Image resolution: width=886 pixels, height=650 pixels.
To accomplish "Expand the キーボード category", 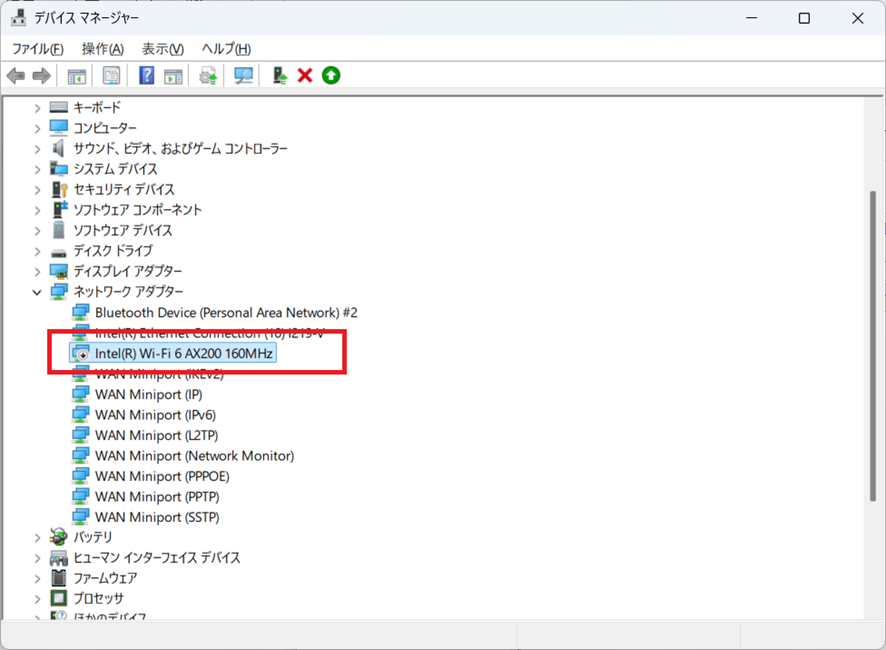I will (x=38, y=107).
